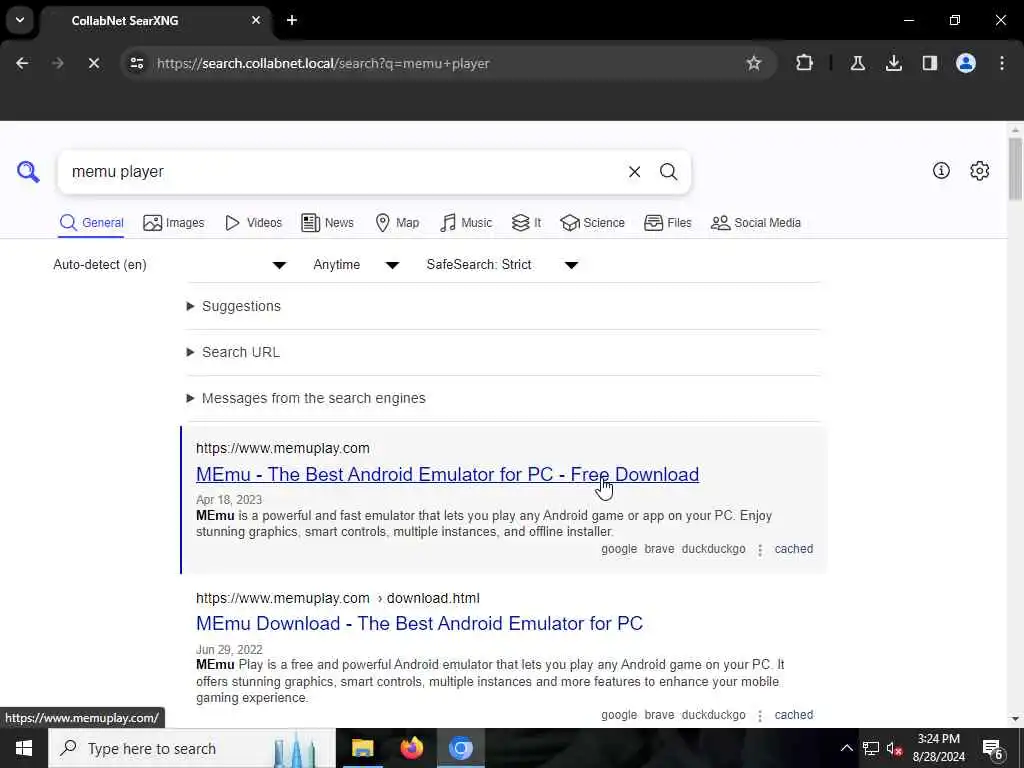The width and height of the screenshot is (1024, 768).
Task: Open the Chrome profile avatar
Action: [965, 63]
